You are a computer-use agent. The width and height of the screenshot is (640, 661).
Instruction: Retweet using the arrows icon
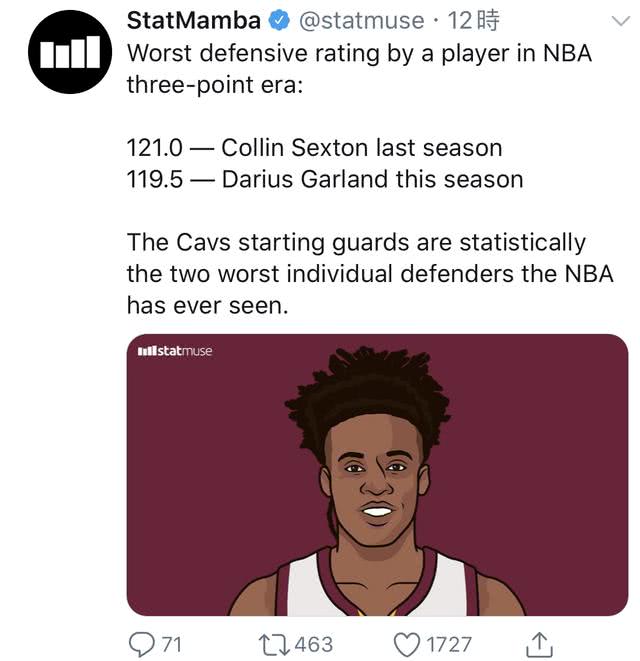[274, 645]
